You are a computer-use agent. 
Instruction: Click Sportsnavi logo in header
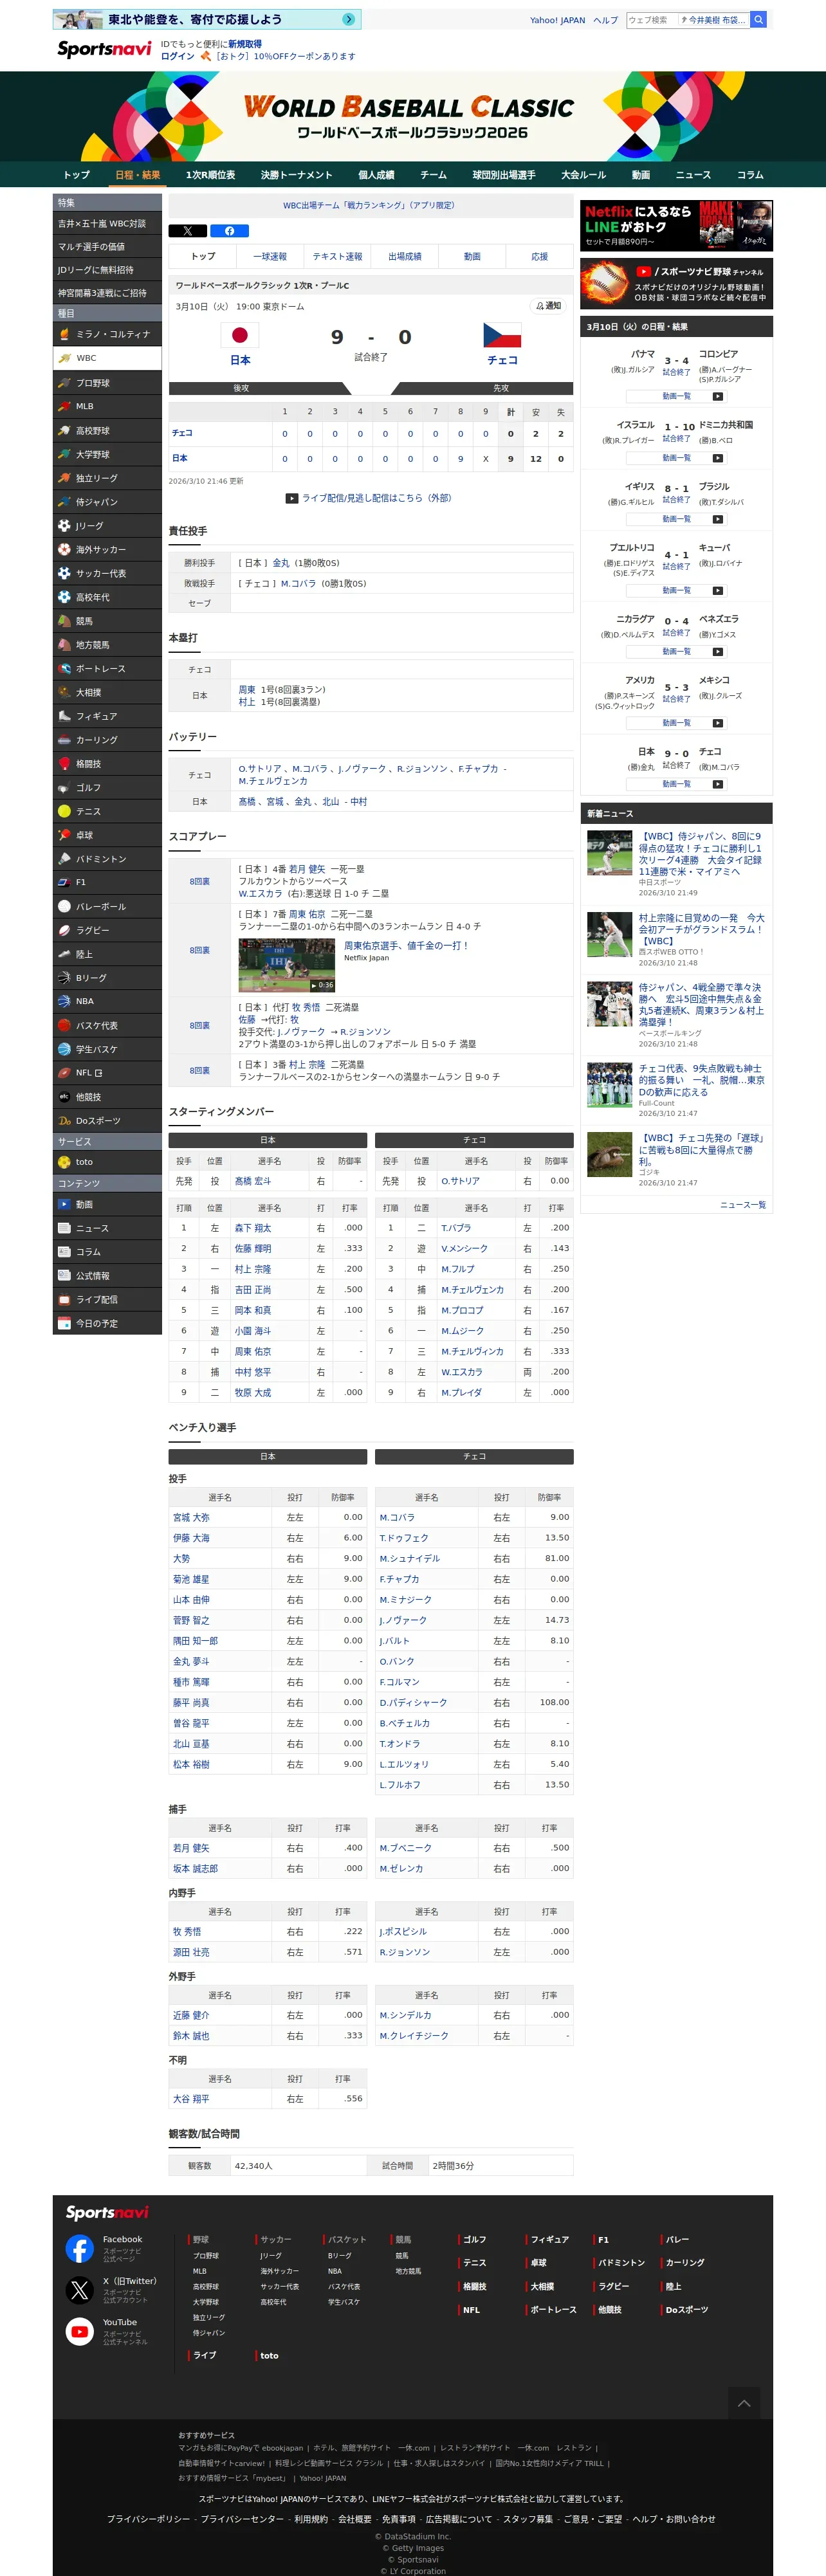click(x=104, y=49)
